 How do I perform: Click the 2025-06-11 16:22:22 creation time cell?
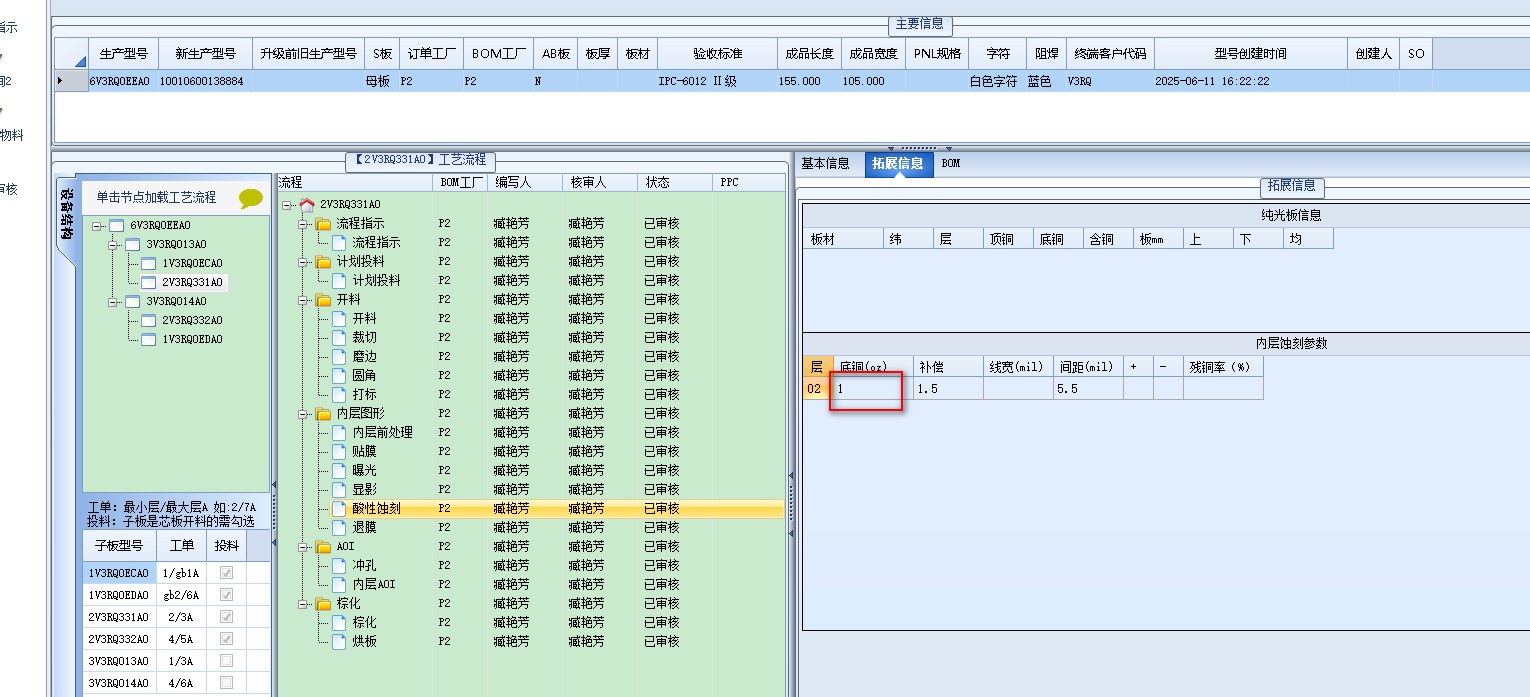coord(1250,81)
